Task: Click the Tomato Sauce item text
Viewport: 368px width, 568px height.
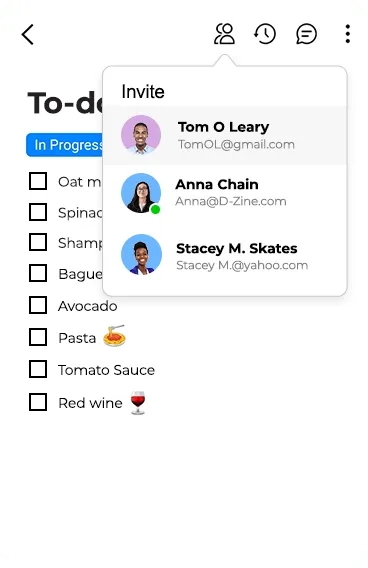Action: pos(106,370)
